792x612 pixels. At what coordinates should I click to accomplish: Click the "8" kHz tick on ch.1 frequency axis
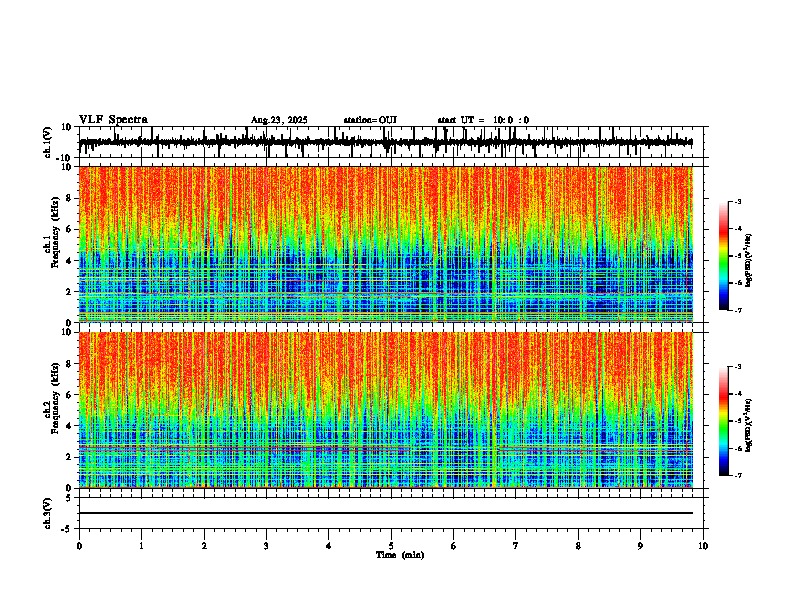click(70, 198)
